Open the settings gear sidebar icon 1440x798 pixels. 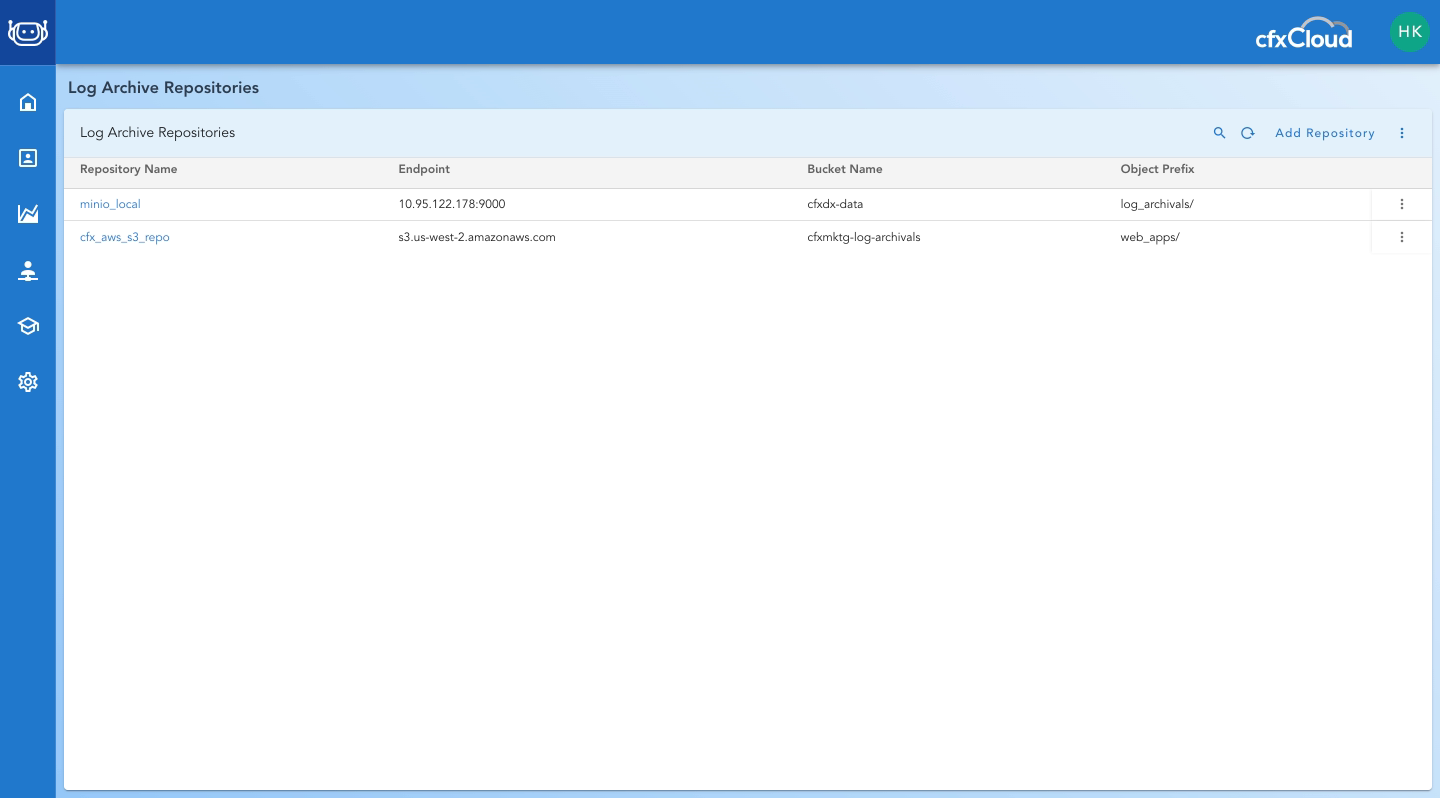(x=28, y=382)
